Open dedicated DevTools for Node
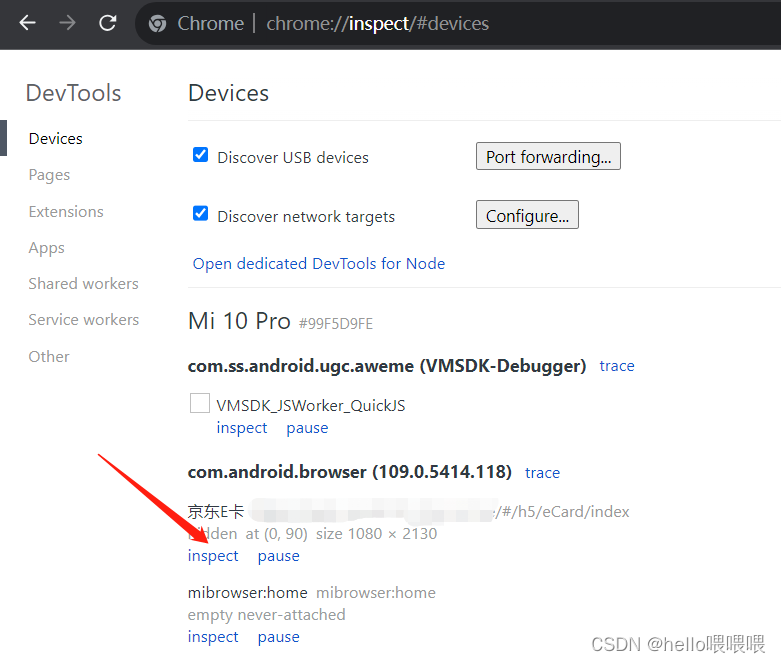The height and width of the screenshot is (663, 781). point(319,264)
